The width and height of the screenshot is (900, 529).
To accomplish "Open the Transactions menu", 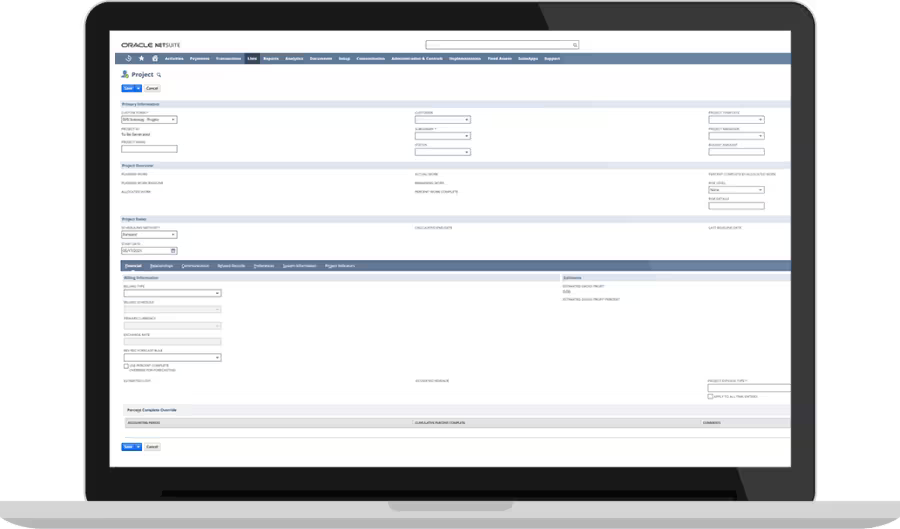I will click(x=229, y=59).
